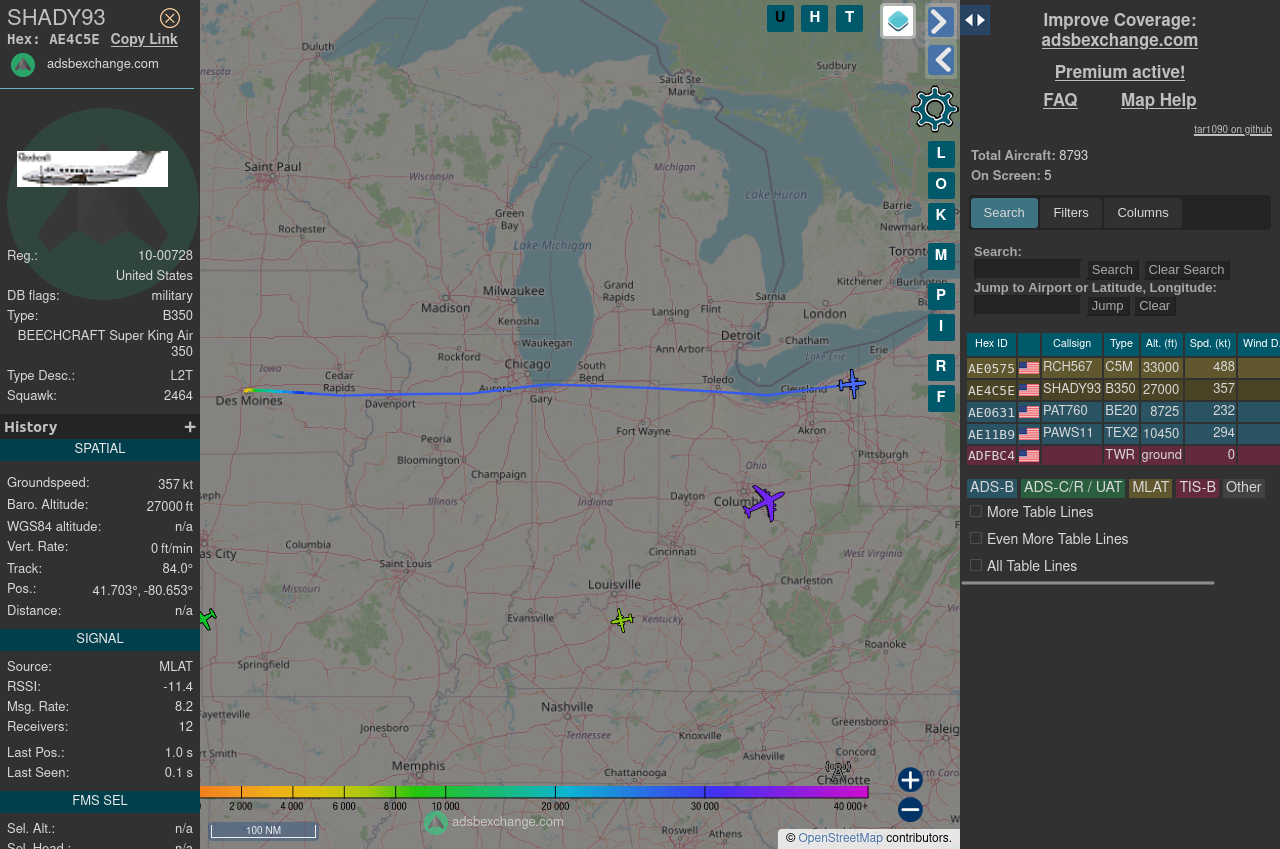Open the Map Help link

[1158, 100]
